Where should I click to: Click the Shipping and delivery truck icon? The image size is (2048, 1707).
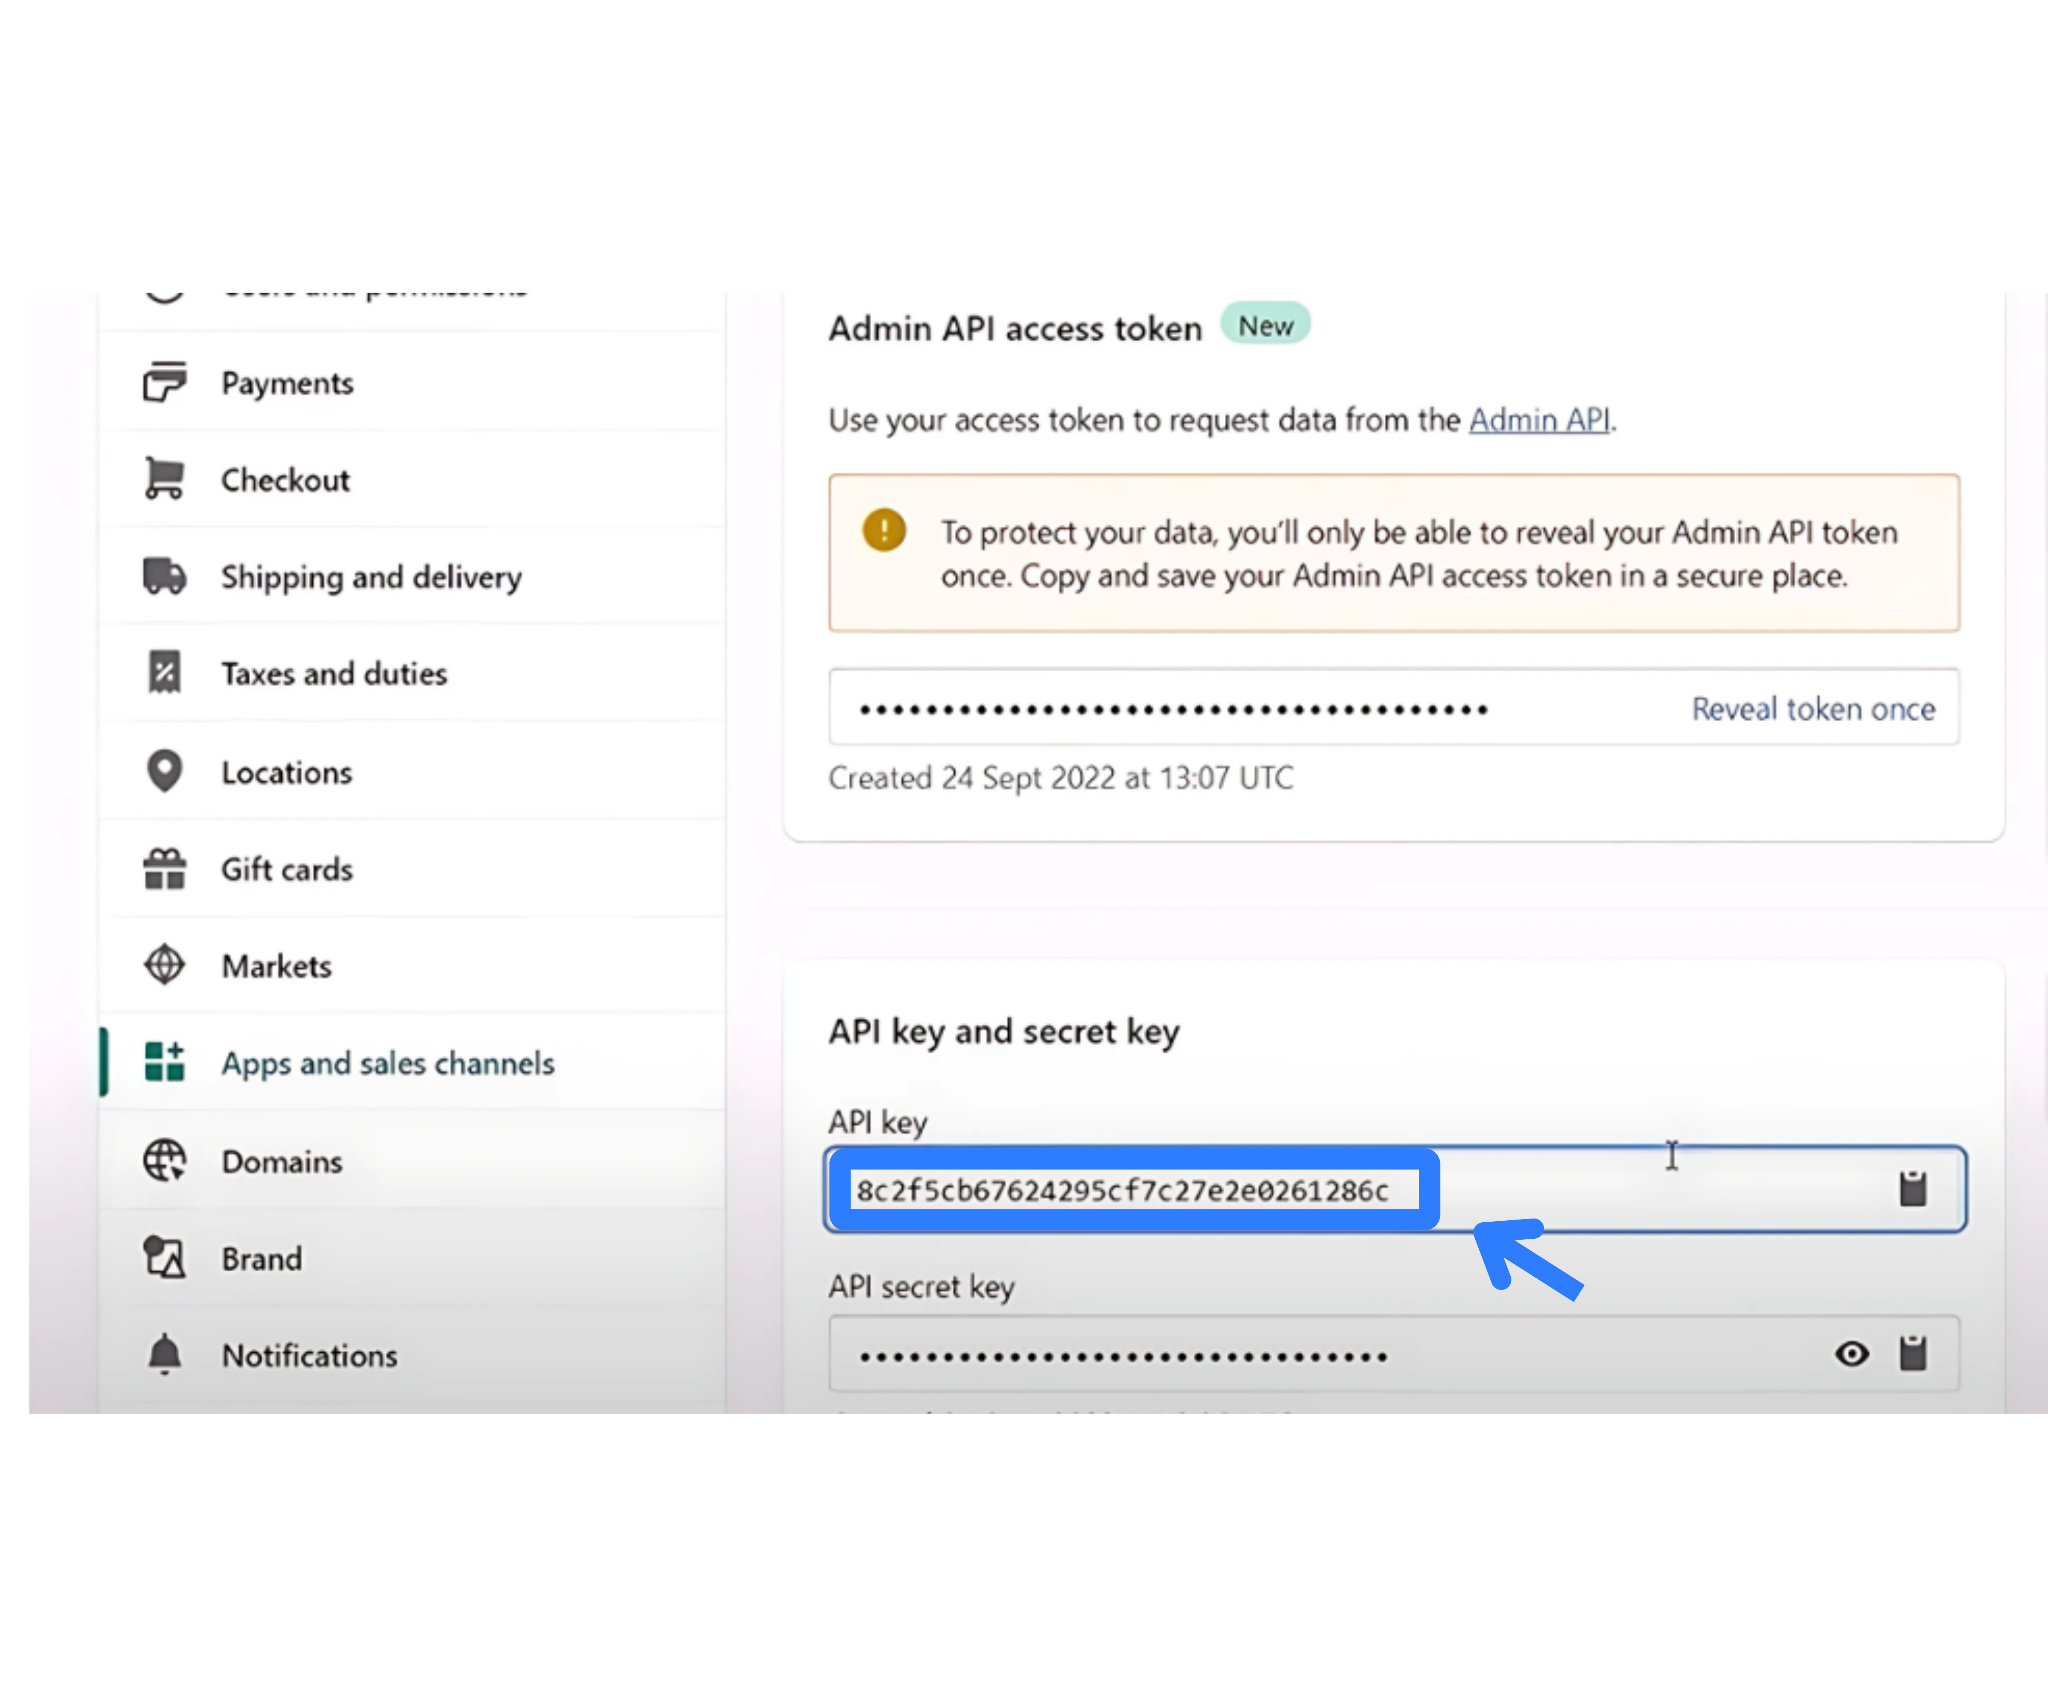click(164, 576)
